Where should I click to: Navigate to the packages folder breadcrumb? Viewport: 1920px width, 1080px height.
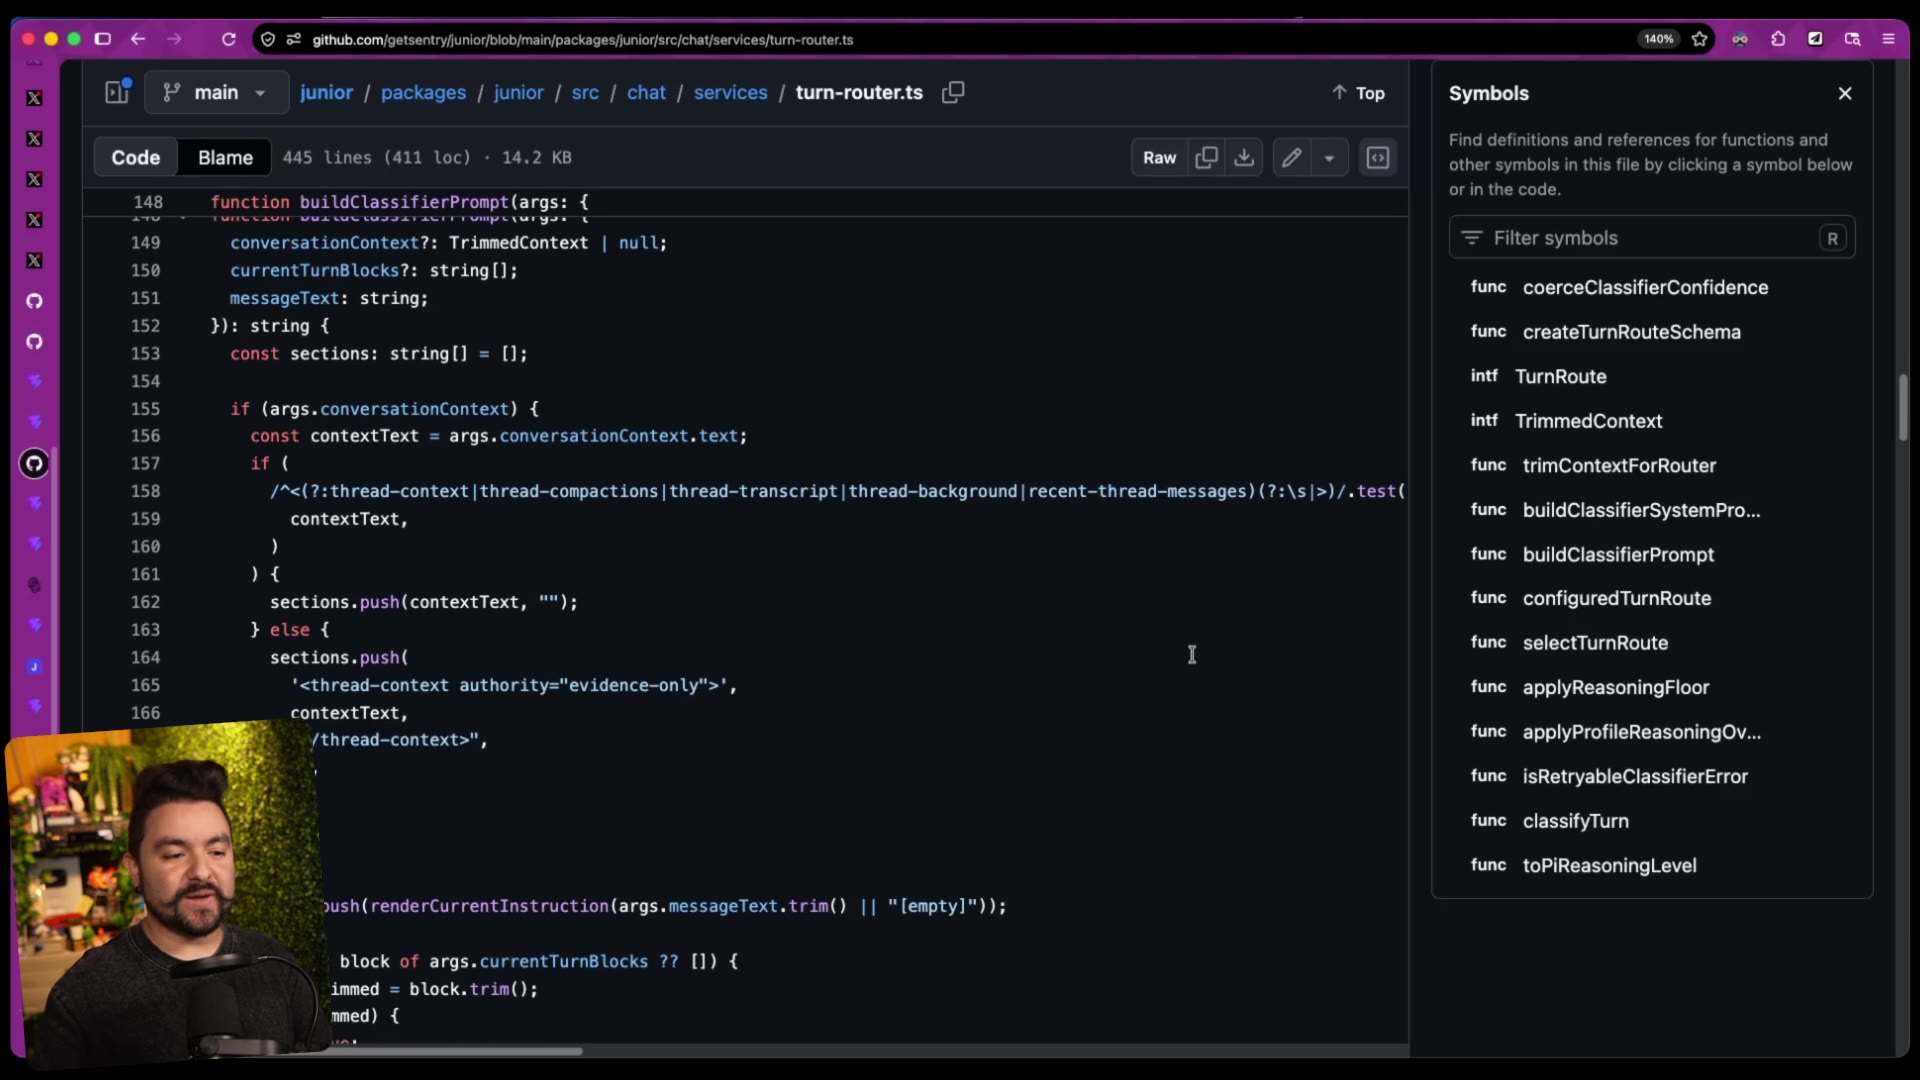pos(423,92)
